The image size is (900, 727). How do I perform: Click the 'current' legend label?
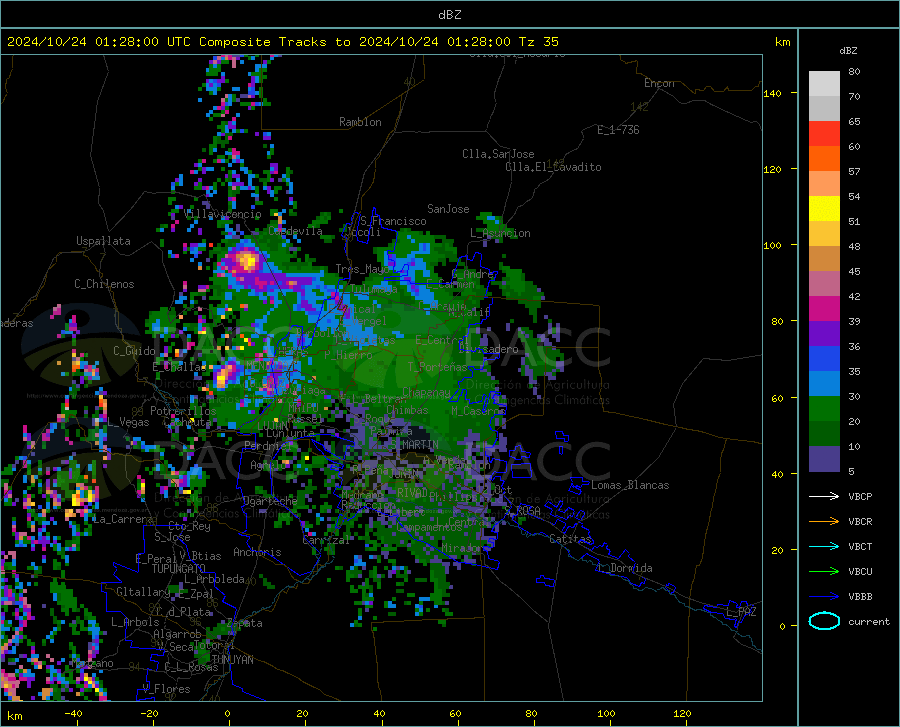pos(869,621)
